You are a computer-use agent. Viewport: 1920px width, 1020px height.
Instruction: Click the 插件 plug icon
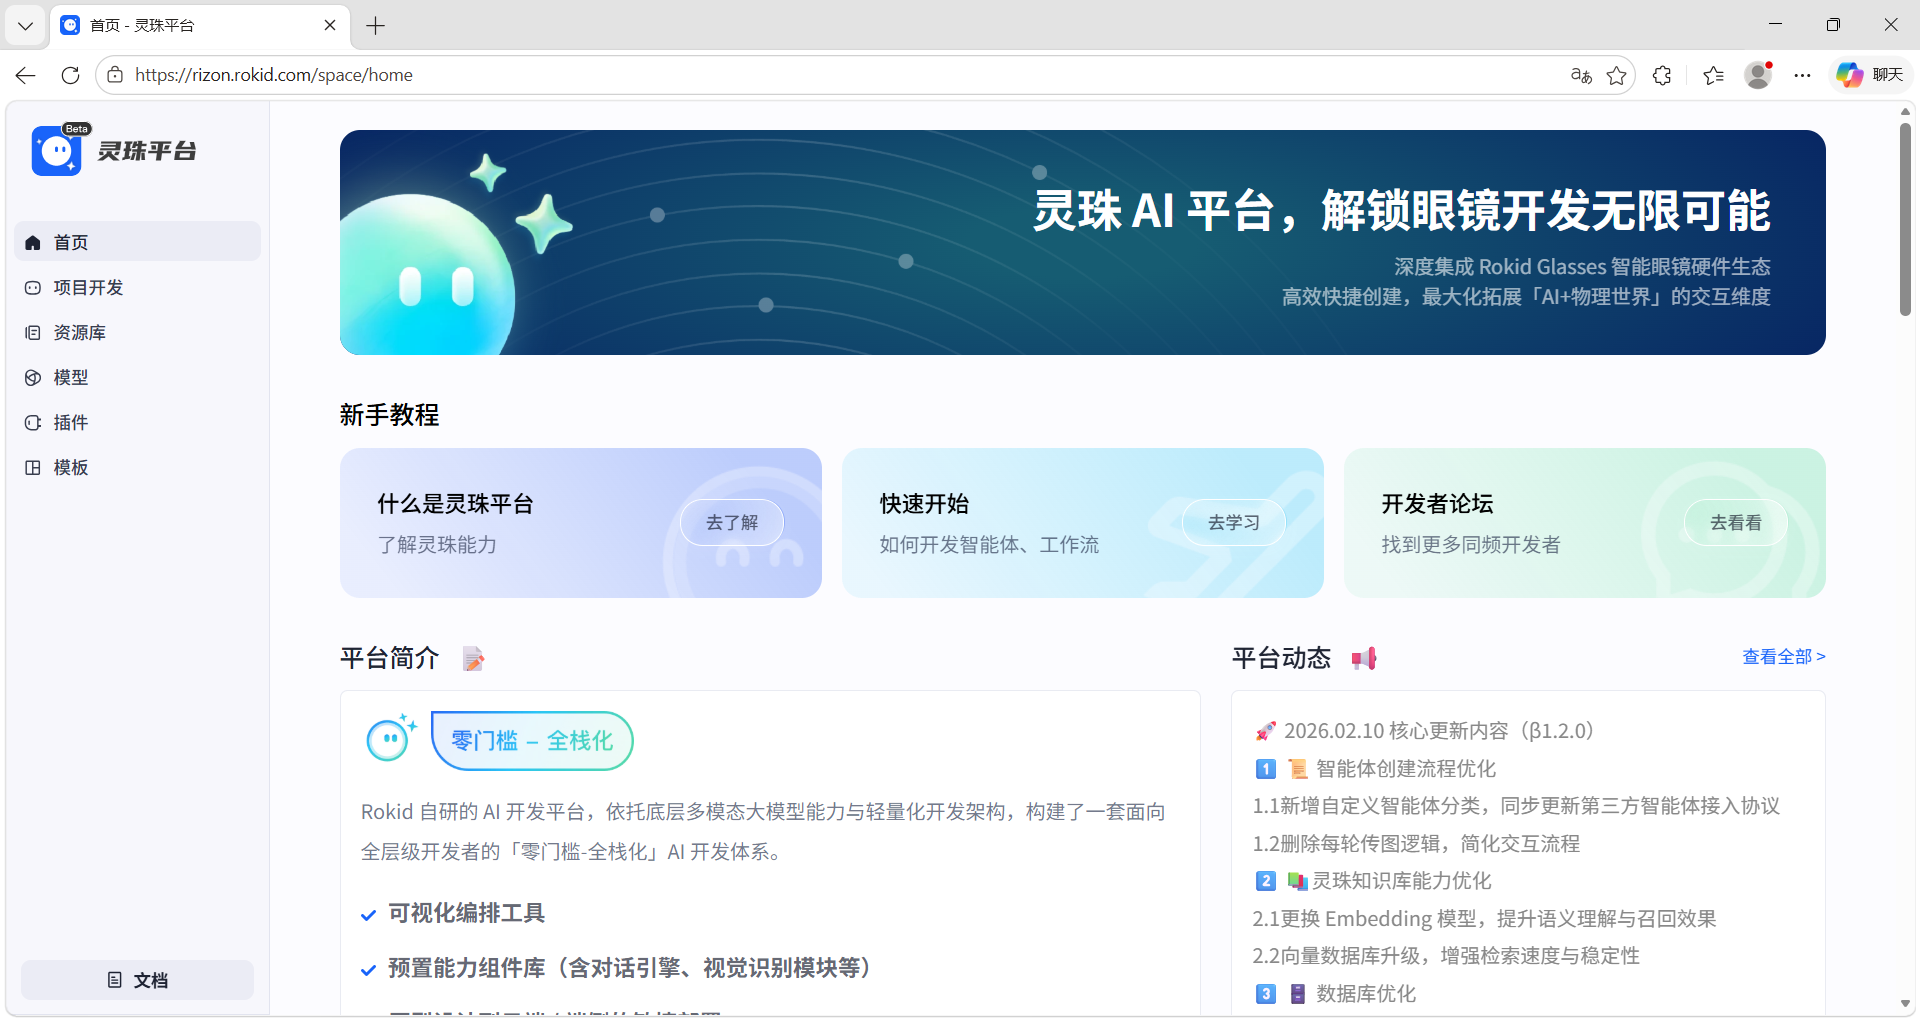point(33,422)
